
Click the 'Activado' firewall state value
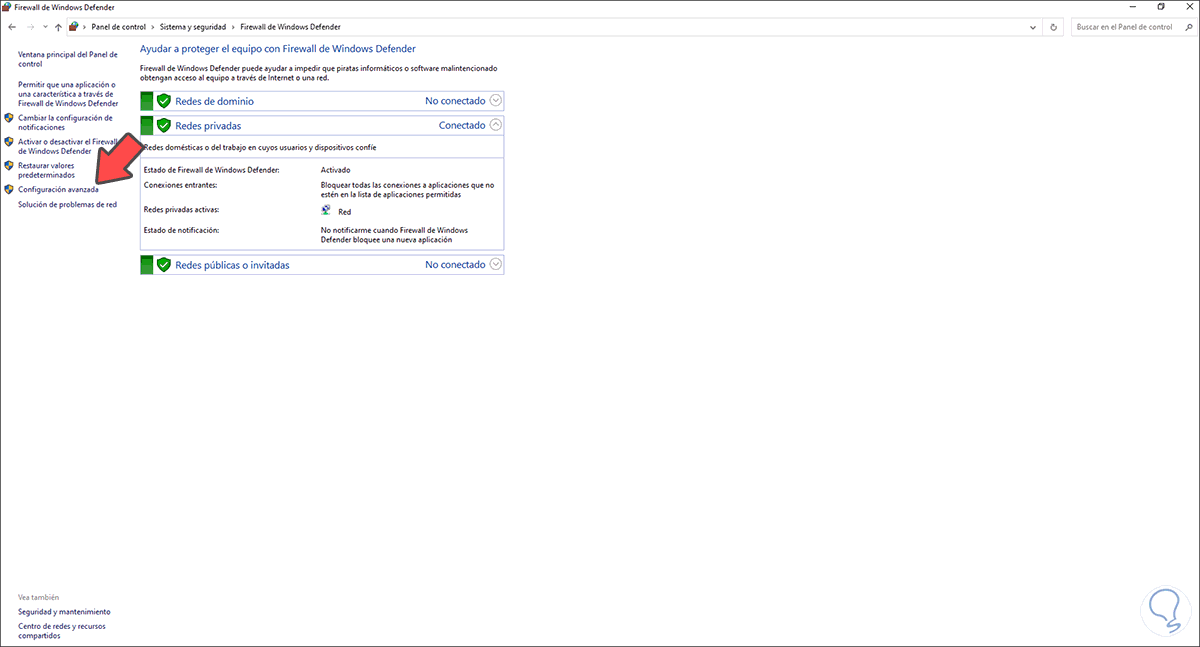pyautogui.click(x=335, y=170)
